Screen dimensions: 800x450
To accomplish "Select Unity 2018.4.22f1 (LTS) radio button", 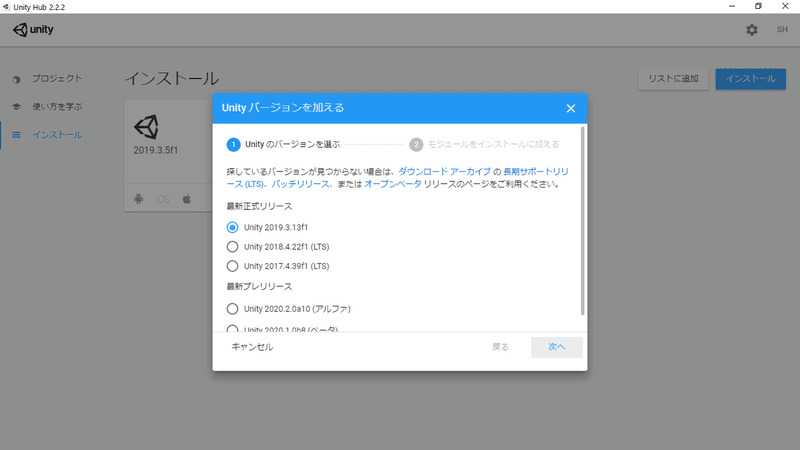I will coord(232,246).
